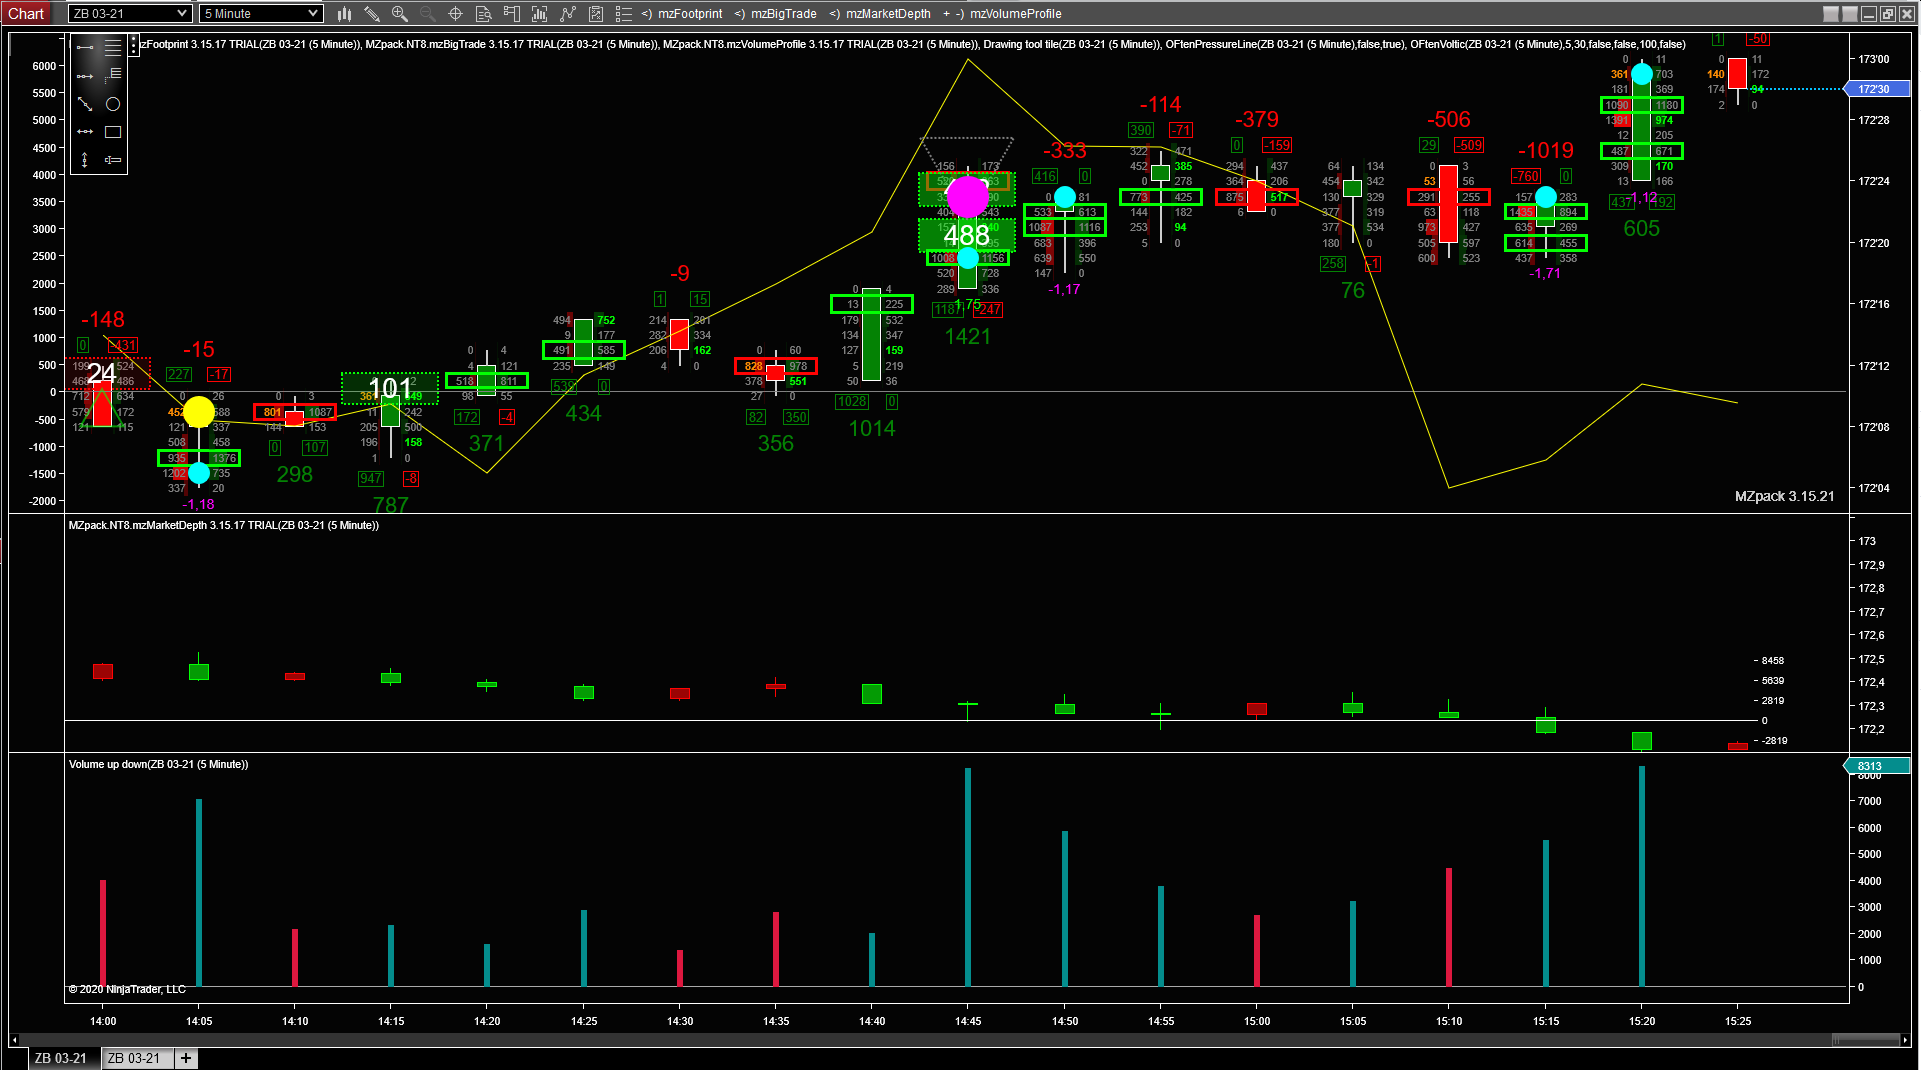The image size is (1921, 1070).
Task: Click the horizontal chart scrollbar thumb
Action: click(x=1866, y=1040)
